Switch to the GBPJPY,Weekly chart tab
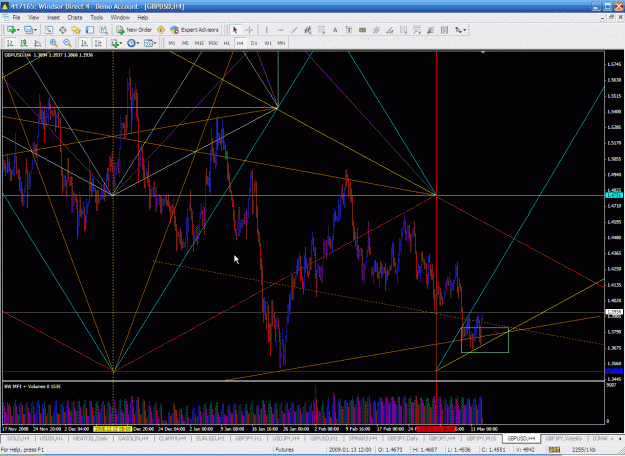The height and width of the screenshot is (456, 625). click(564, 438)
